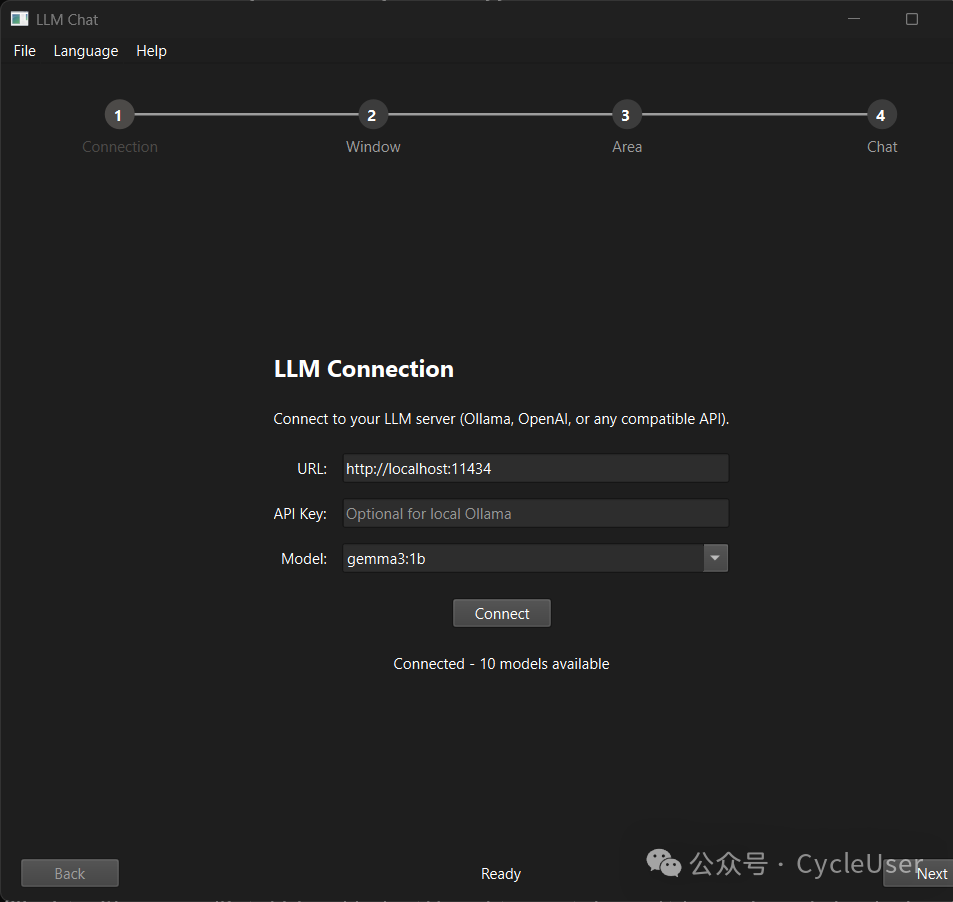Focus the API Key input field
953x902 pixels.
[x=535, y=514]
